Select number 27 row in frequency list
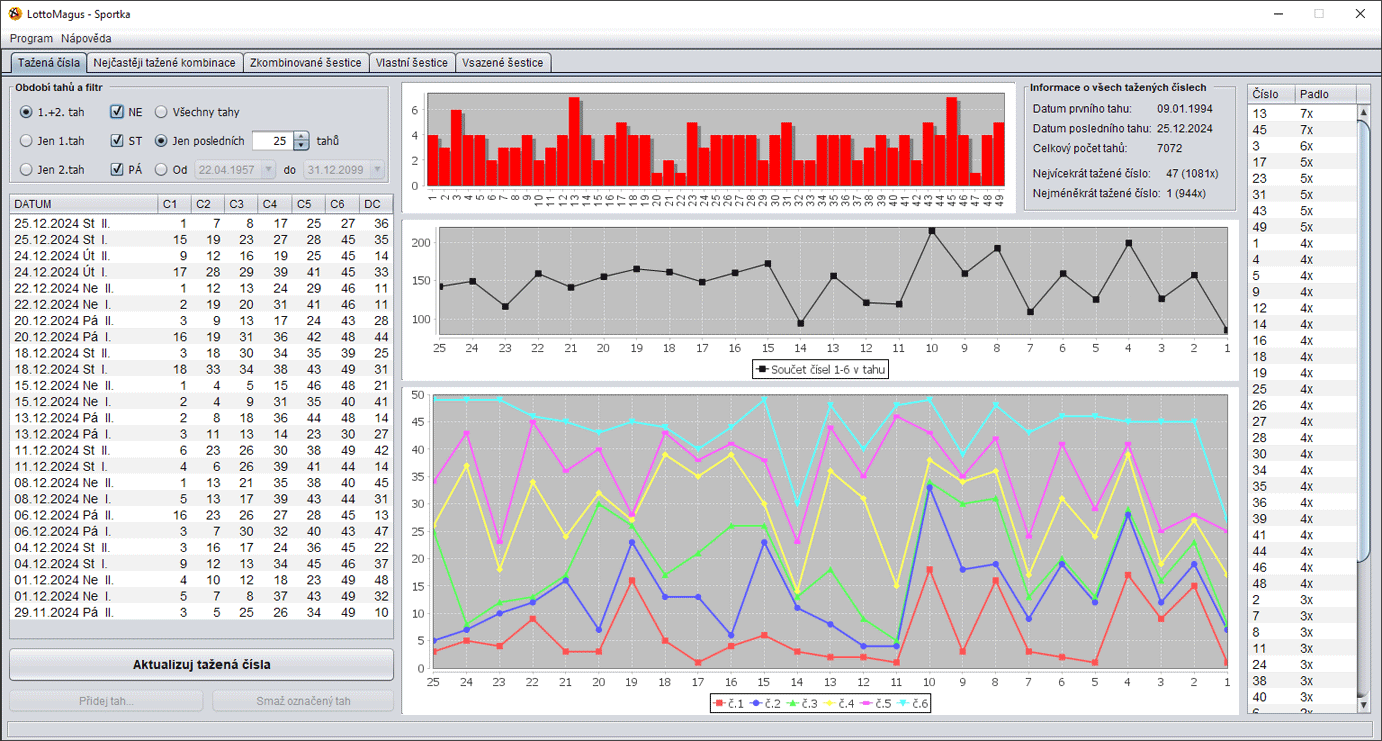Image resolution: width=1382 pixels, height=741 pixels. pyautogui.click(x=1303, y=421)
